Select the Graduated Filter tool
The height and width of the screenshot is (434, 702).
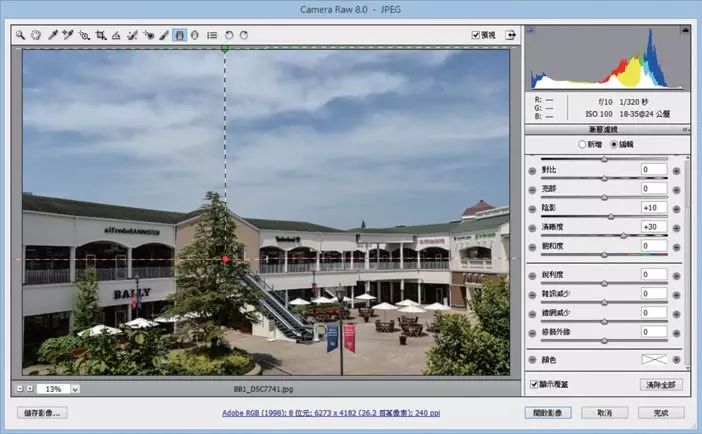pos(180,35)
